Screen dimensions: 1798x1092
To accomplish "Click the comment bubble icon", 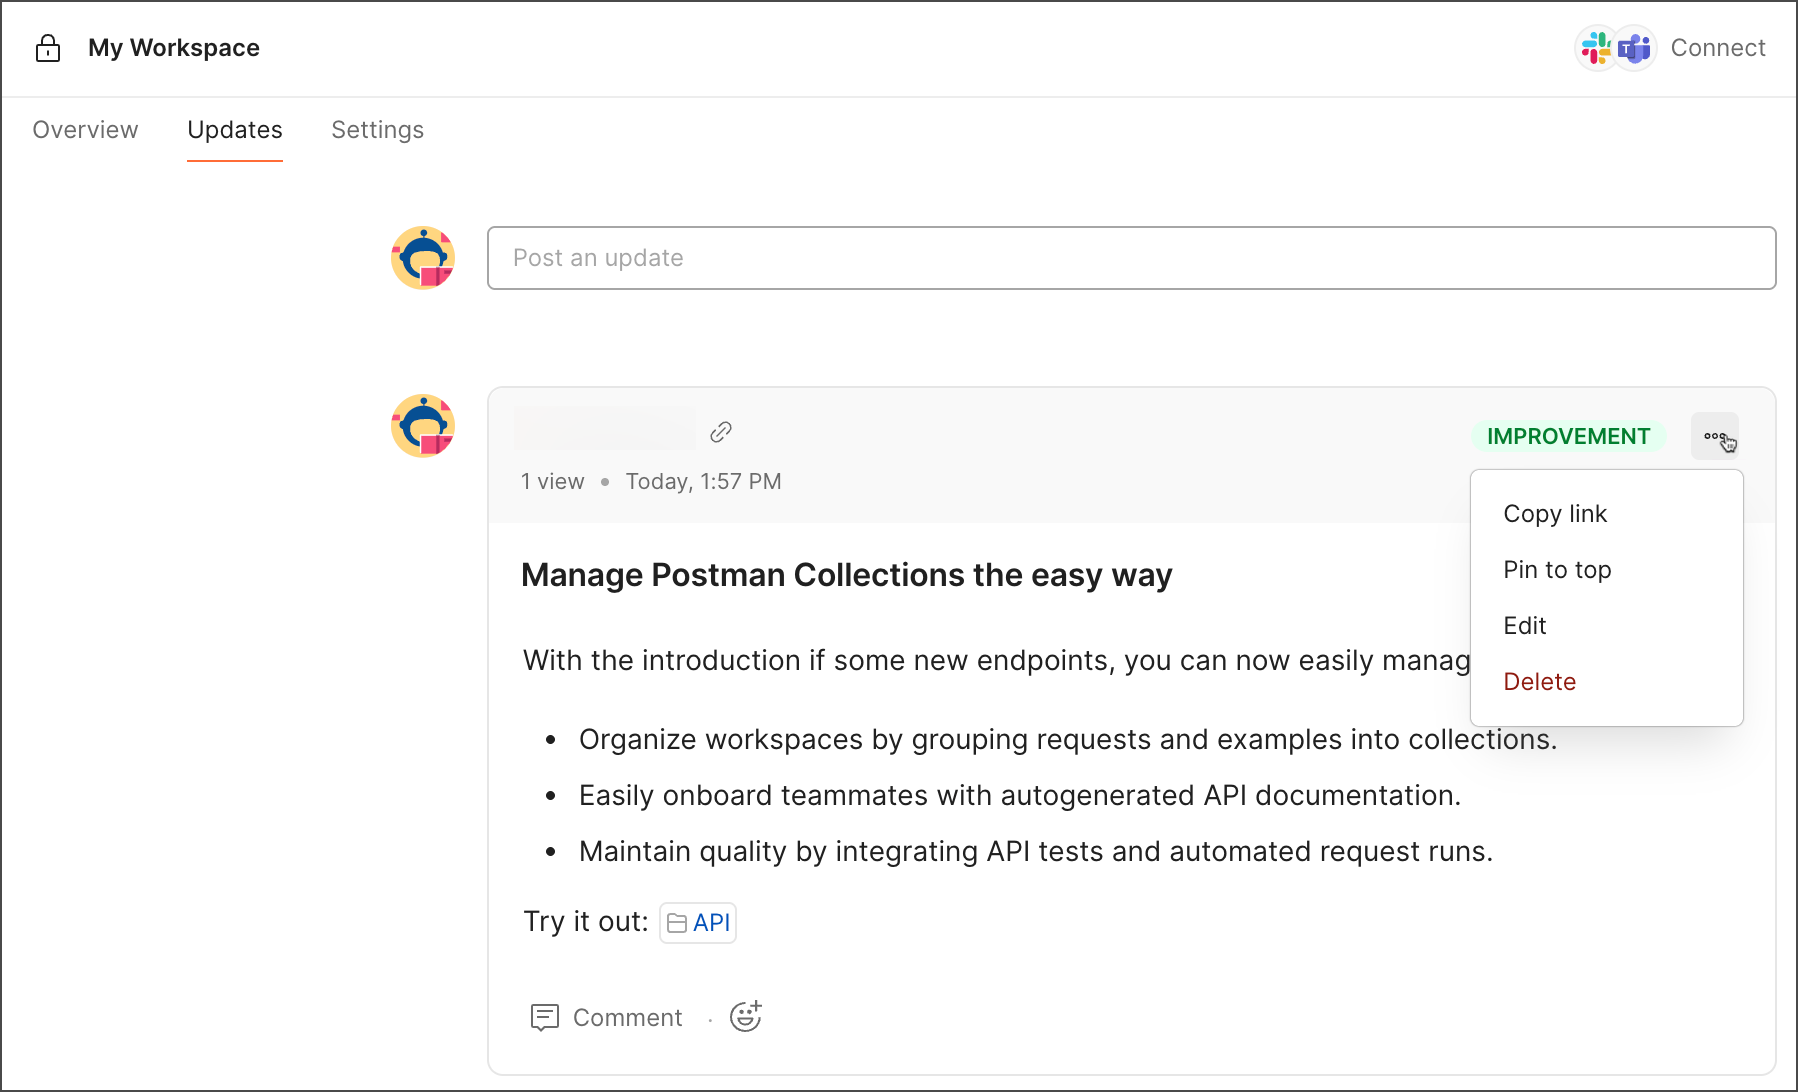I will [x=544, y=1017].
